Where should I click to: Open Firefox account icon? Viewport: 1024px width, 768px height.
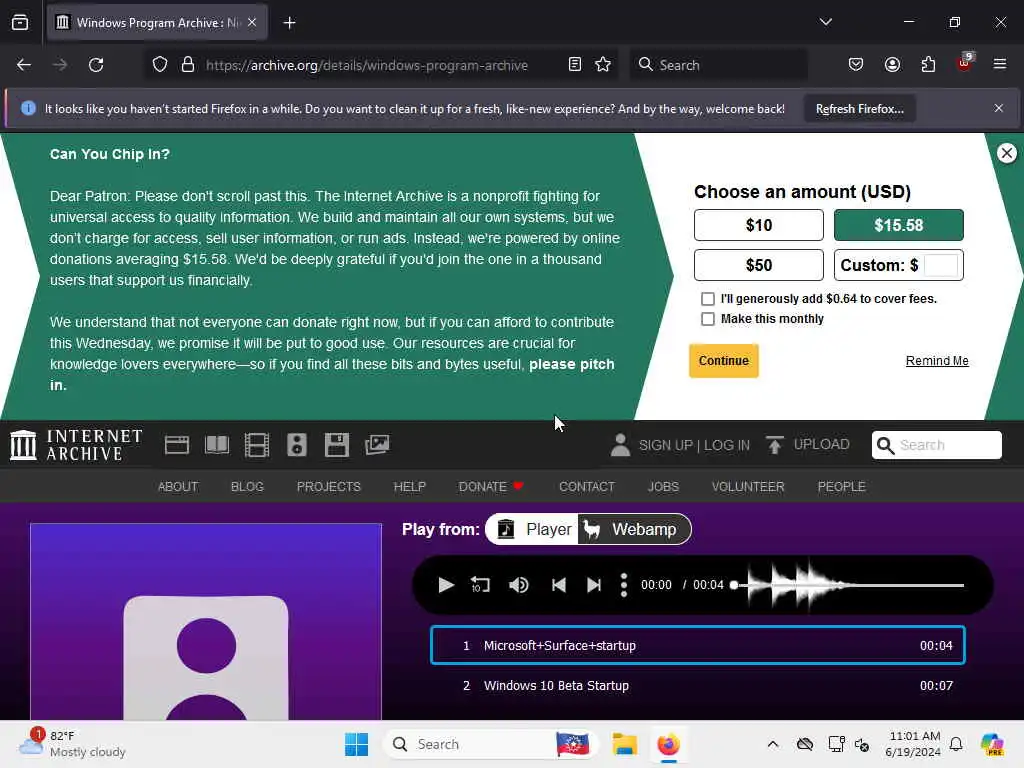click(892, 65)
